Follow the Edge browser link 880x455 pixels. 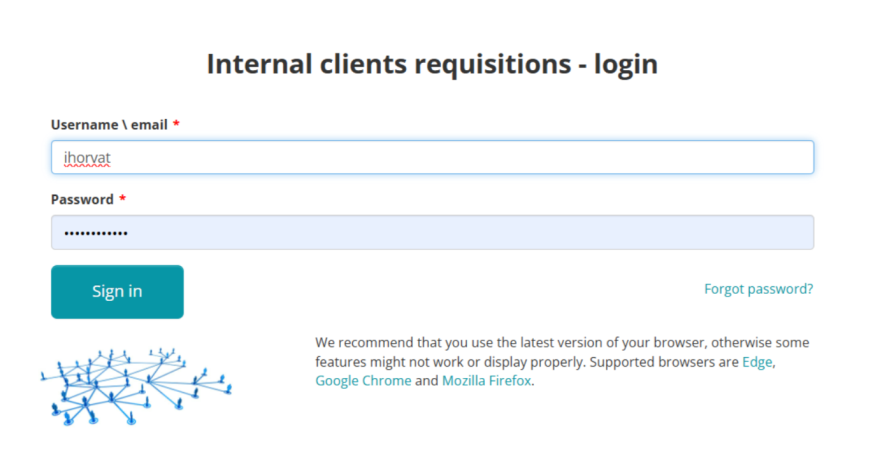coord(757,362)
